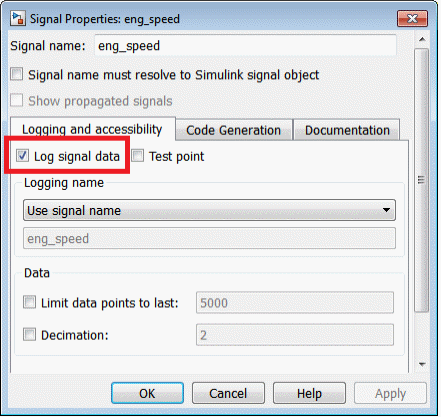Enable the Test point checkbox
The image size is (441, 417).
click(x=137, y=156)
